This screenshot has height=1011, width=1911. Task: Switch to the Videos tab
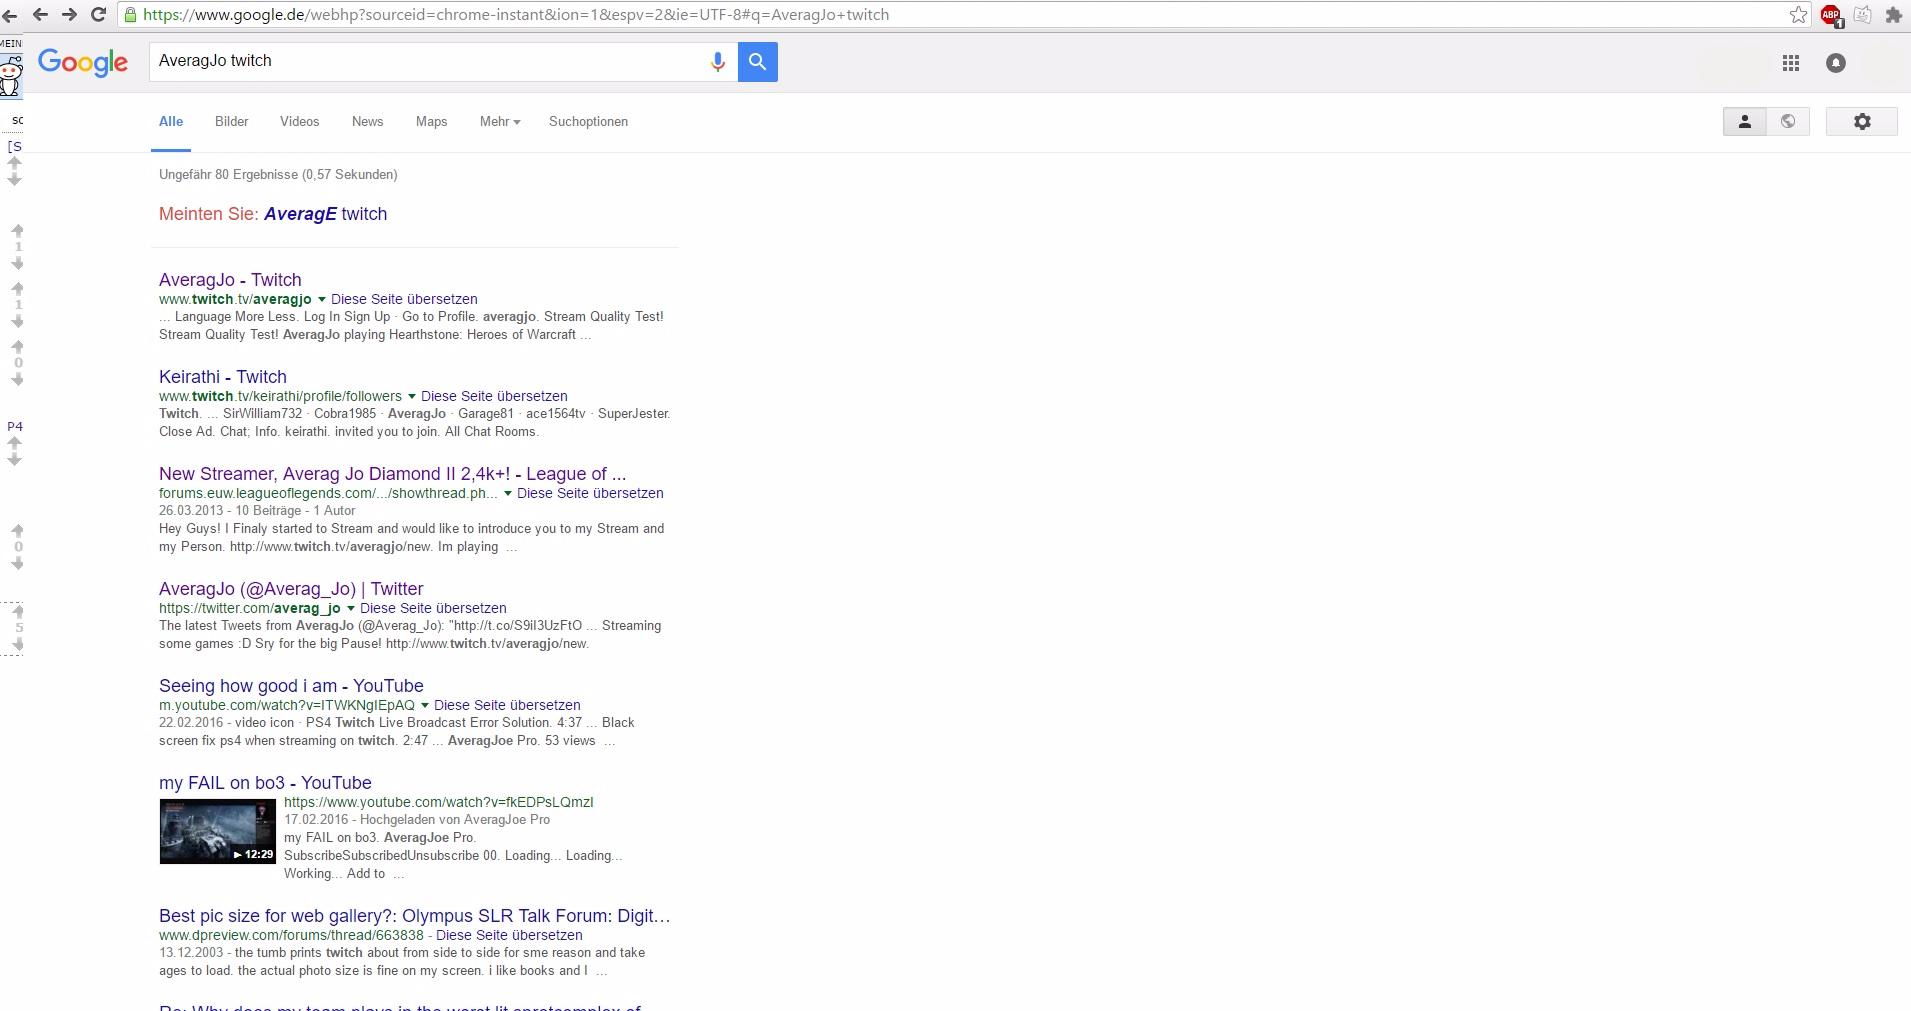(x=299, y=122)
